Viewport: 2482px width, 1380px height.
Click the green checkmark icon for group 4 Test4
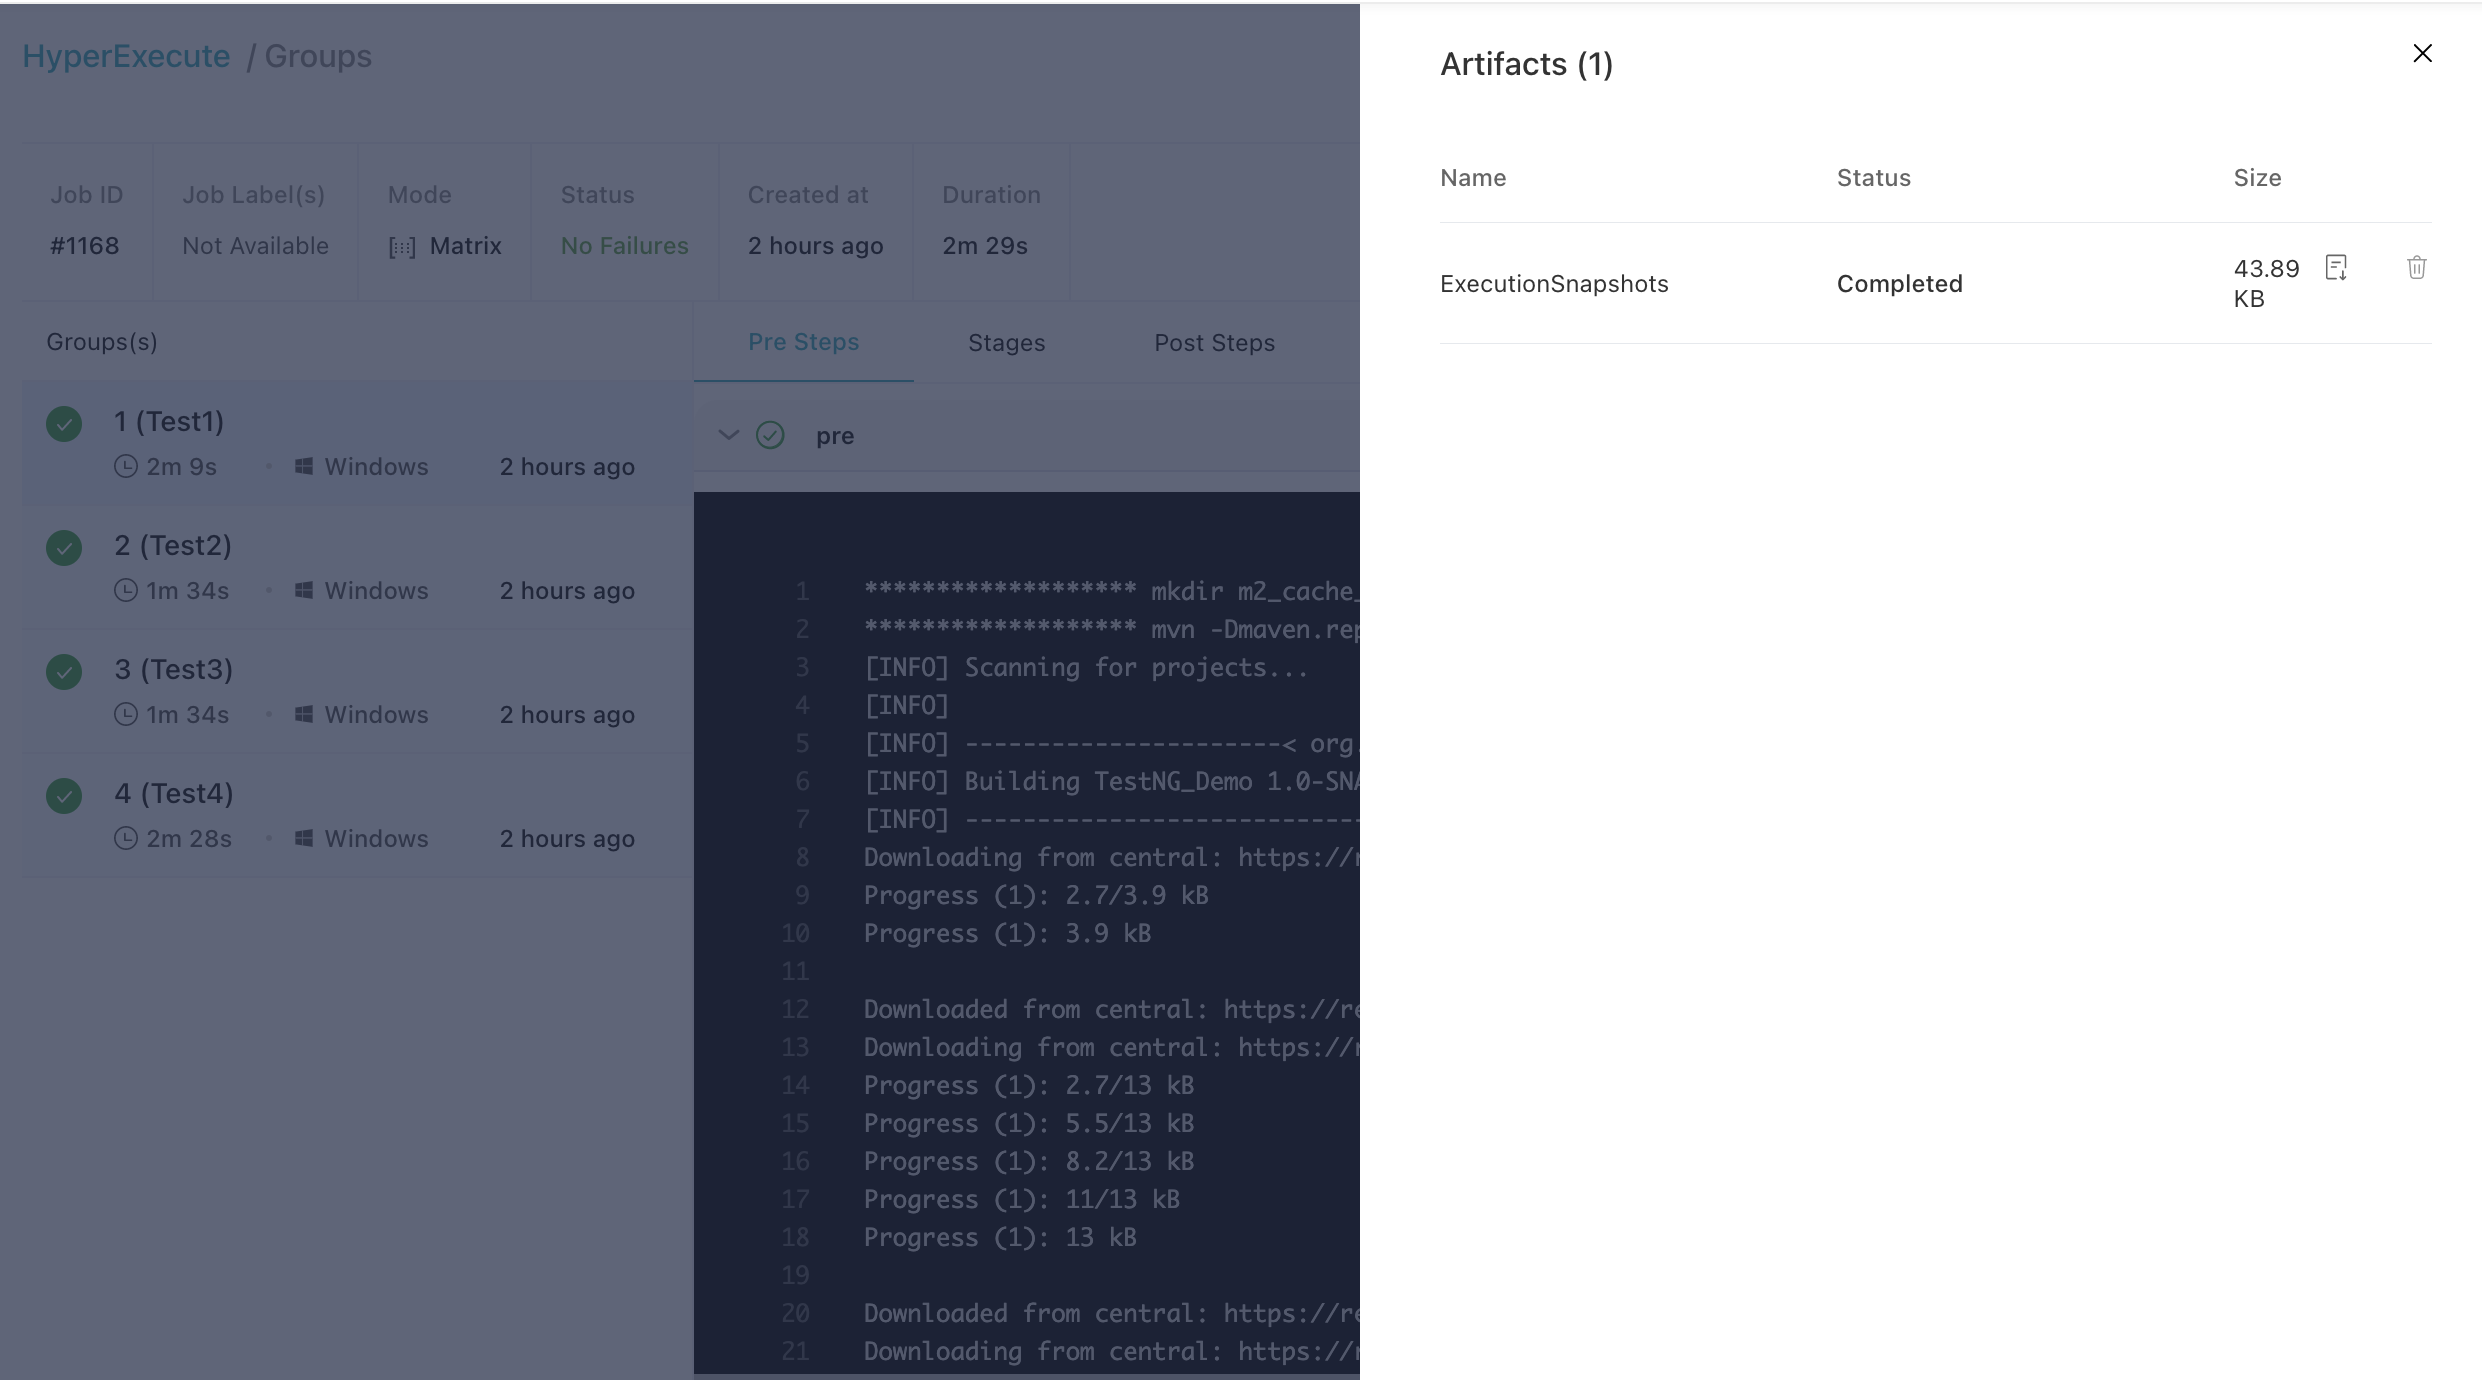[63, 794]
